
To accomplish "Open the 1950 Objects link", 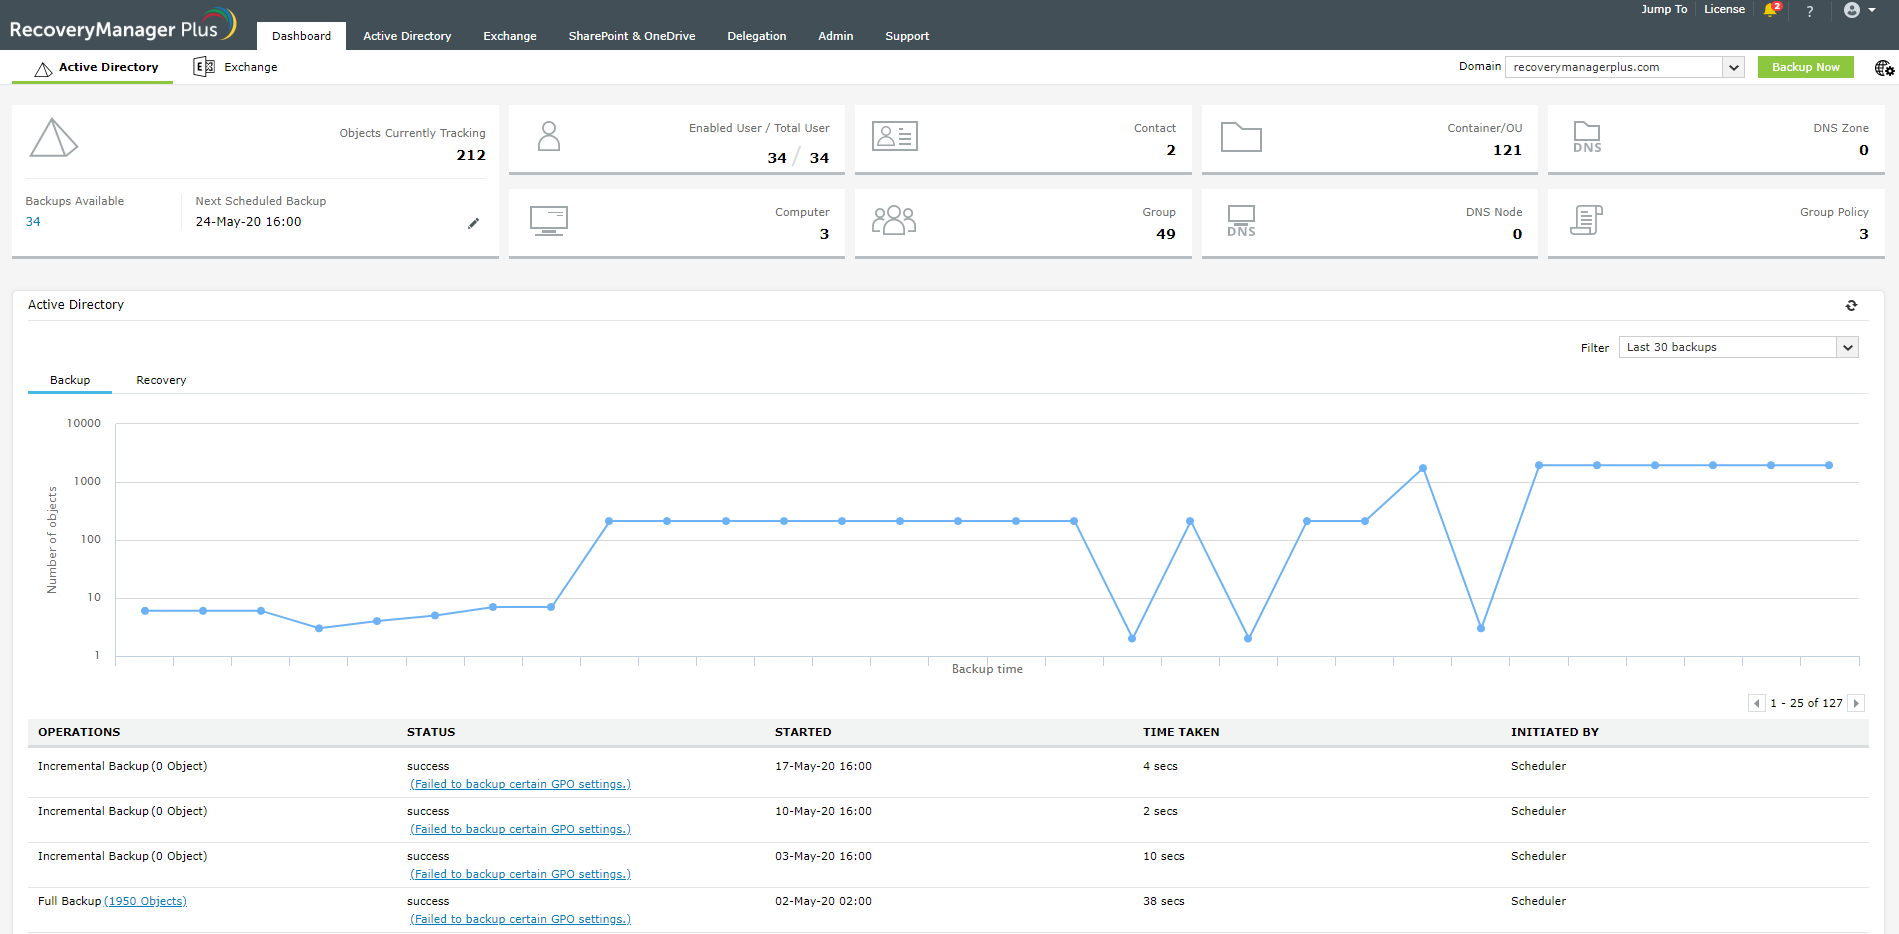I will [146, 901].
